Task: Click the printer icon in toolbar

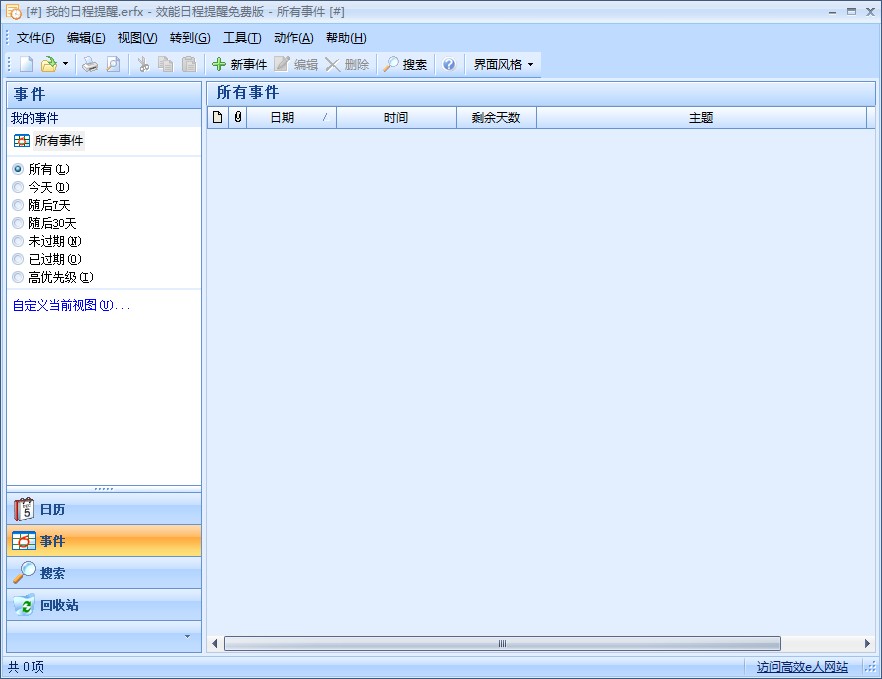Action: click(89, 65)
